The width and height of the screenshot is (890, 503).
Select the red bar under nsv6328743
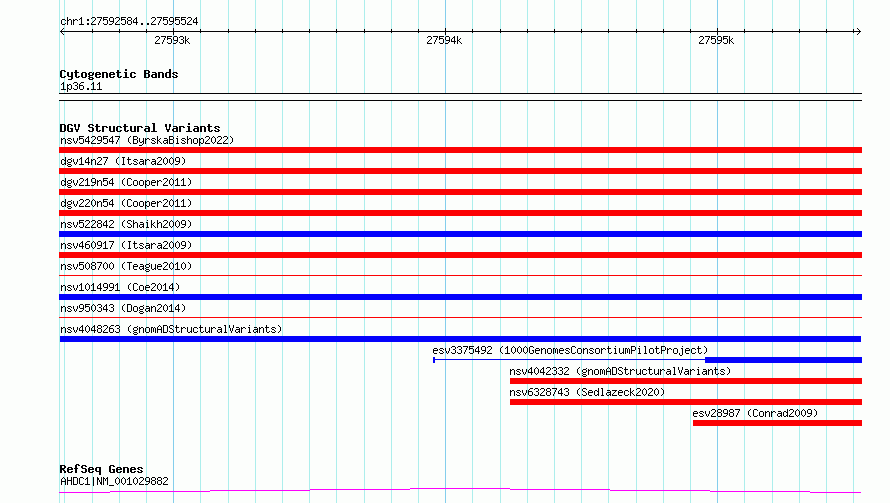tap(686, 402)
